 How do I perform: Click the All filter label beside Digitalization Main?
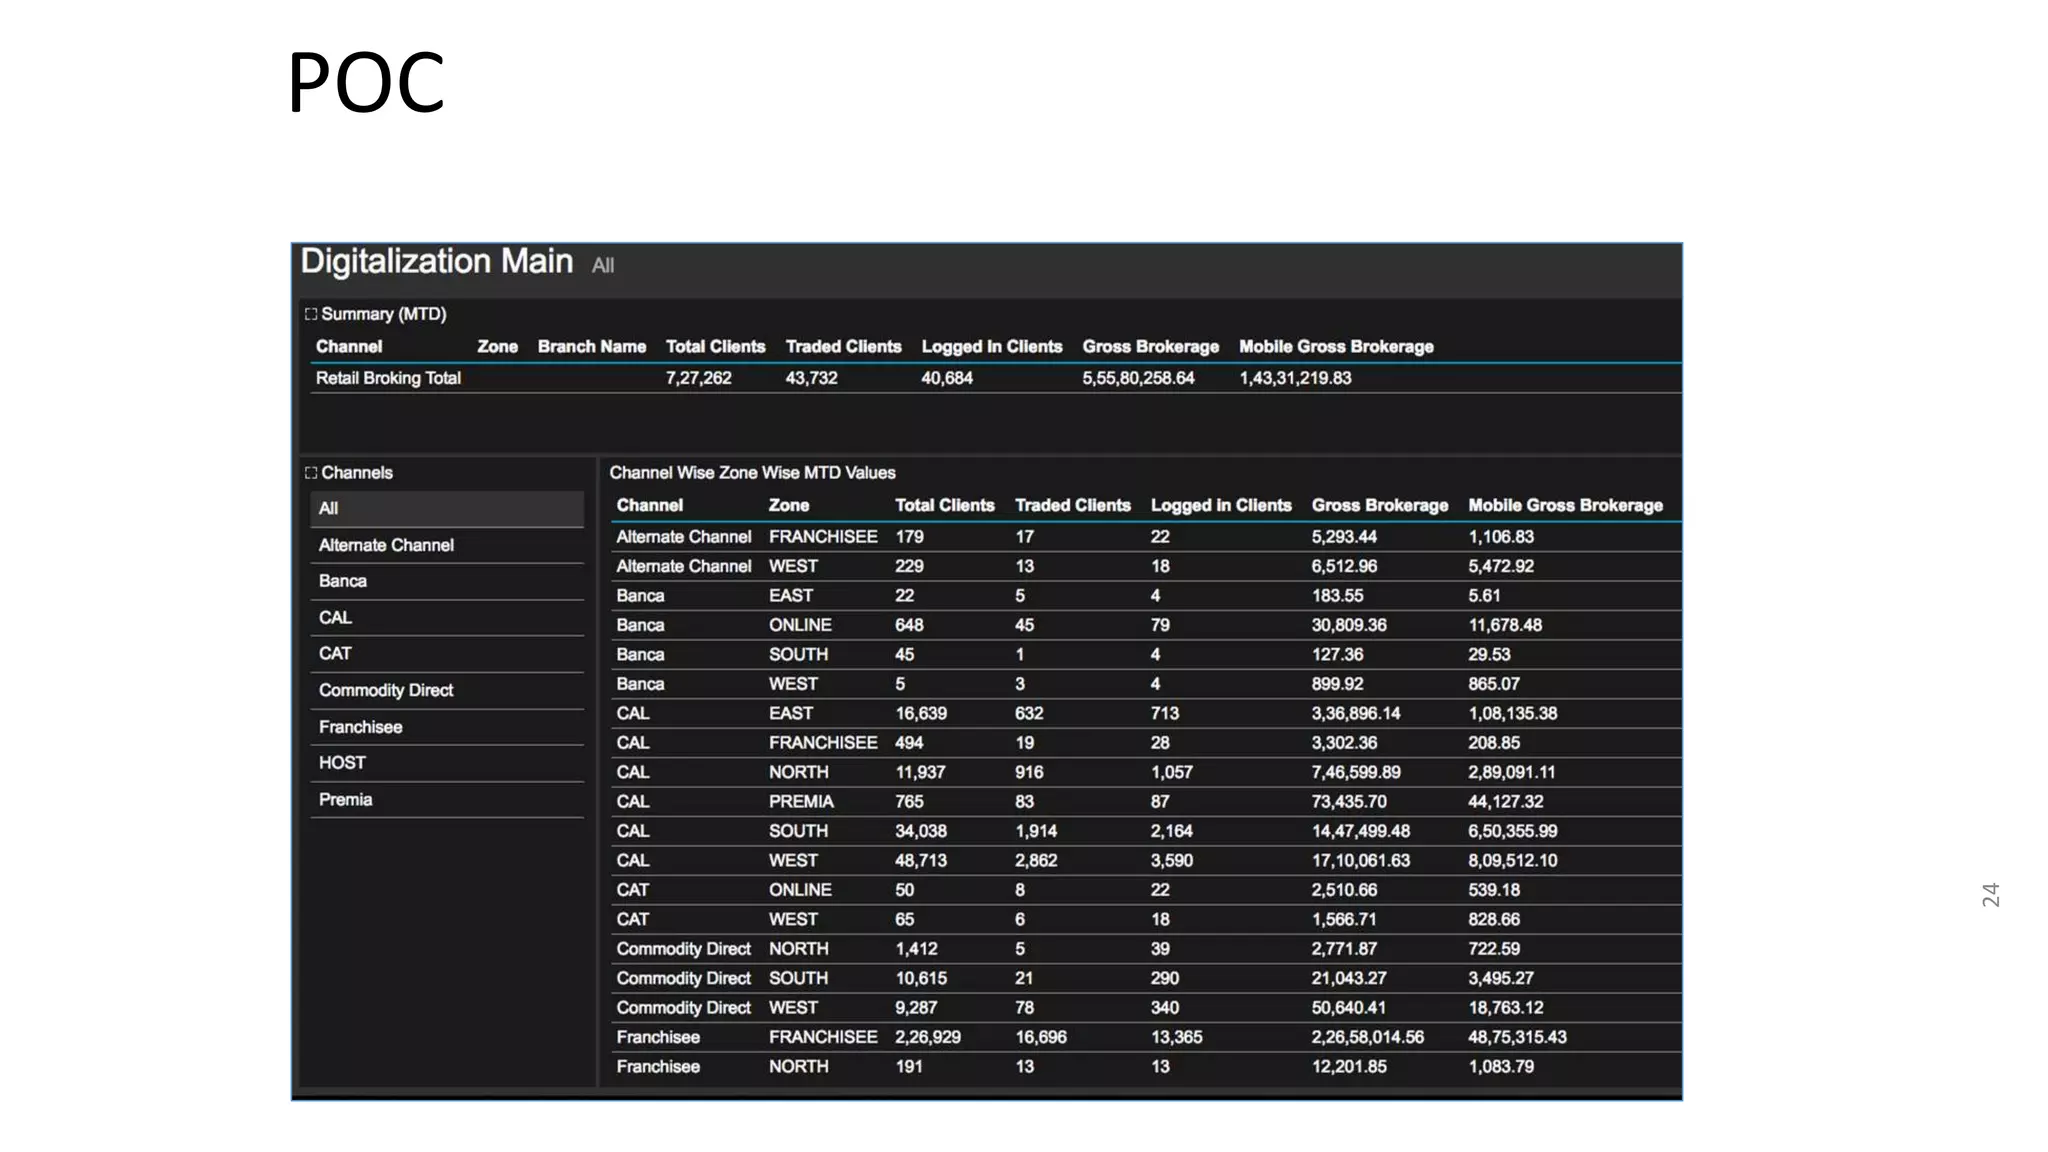pos(603,266)
